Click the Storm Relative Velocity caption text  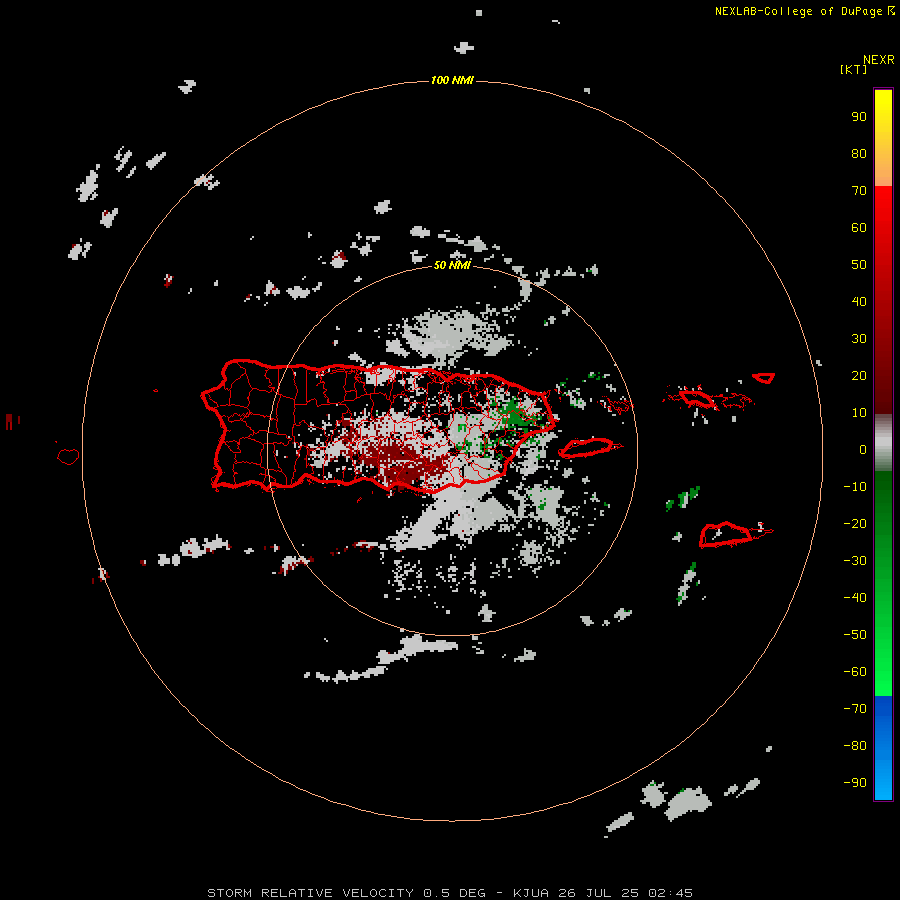click(450, 893)
